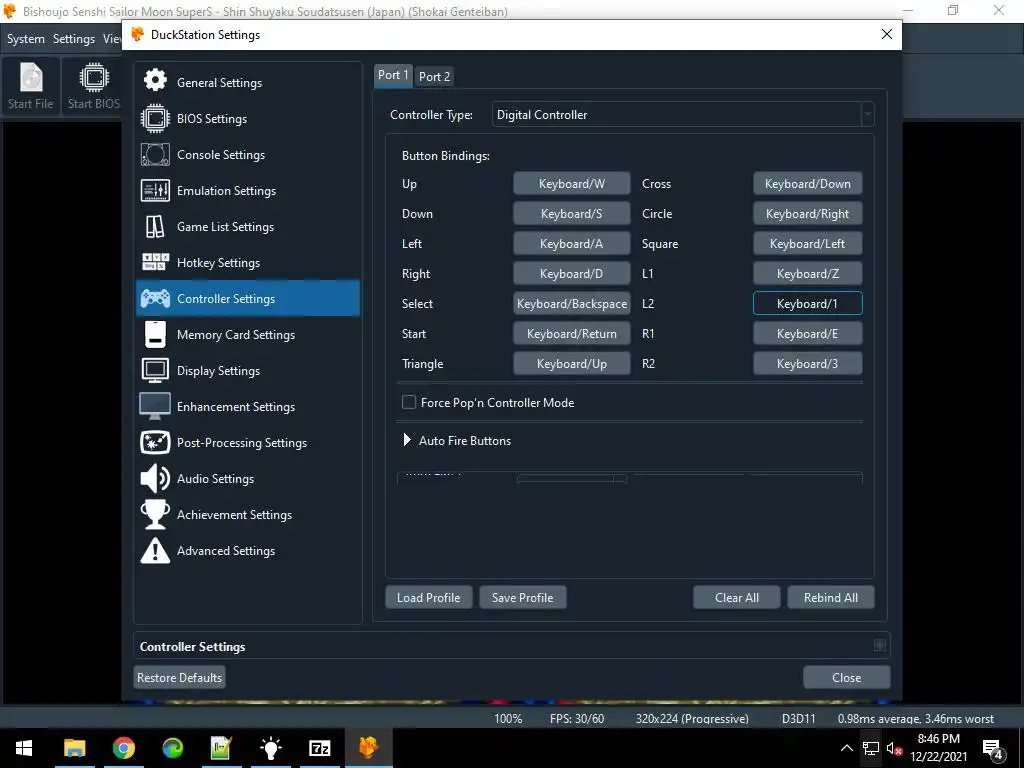This screenshot has width=1024, height=768.
Task: Rebind Select button Keyboard/Backspace
Action: click(571, 304)
